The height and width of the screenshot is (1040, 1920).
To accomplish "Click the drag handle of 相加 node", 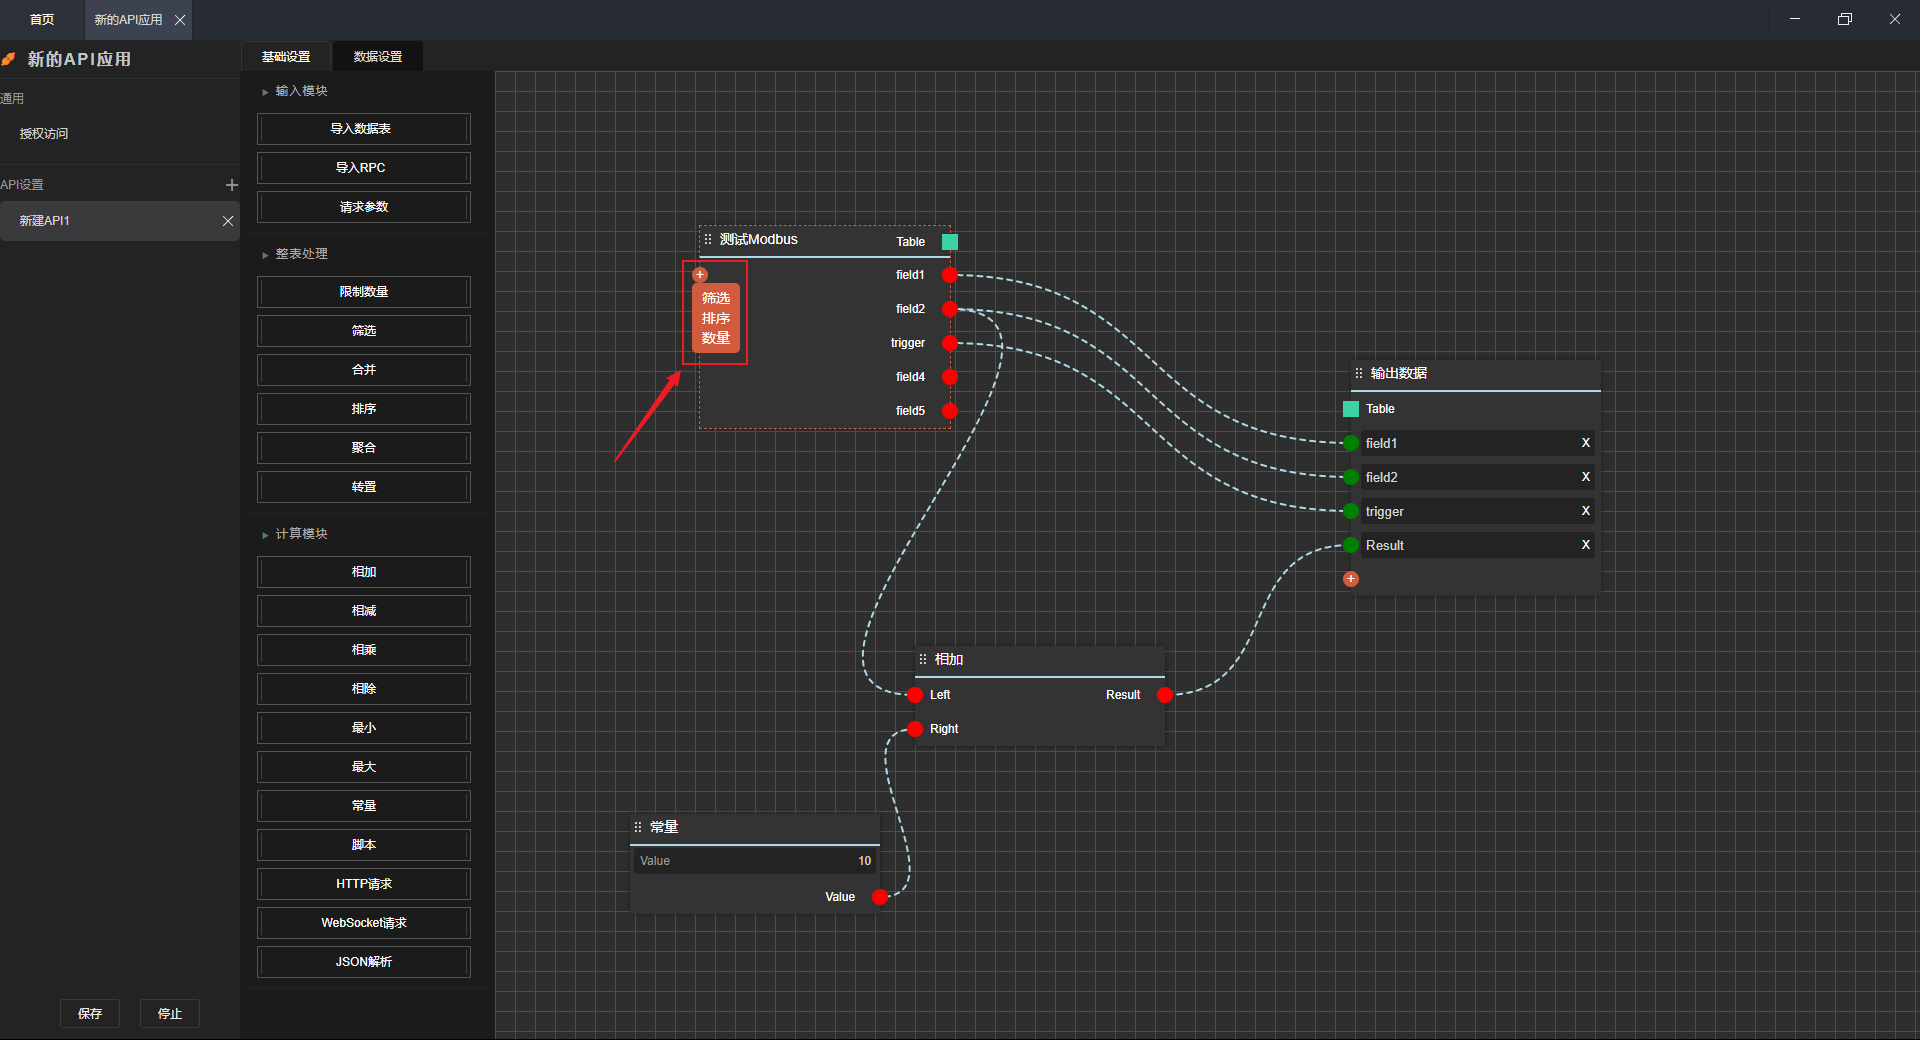I will click(x=923, y=660).
